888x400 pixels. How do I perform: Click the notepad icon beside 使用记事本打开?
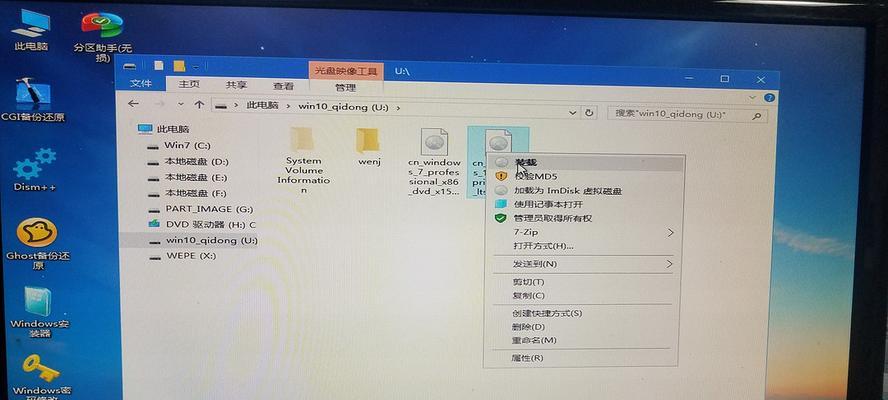[500, 204]
